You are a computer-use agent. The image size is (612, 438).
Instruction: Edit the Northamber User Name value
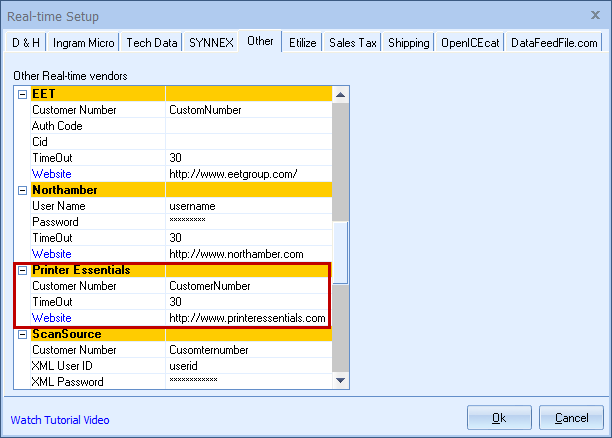coord(249,206)
